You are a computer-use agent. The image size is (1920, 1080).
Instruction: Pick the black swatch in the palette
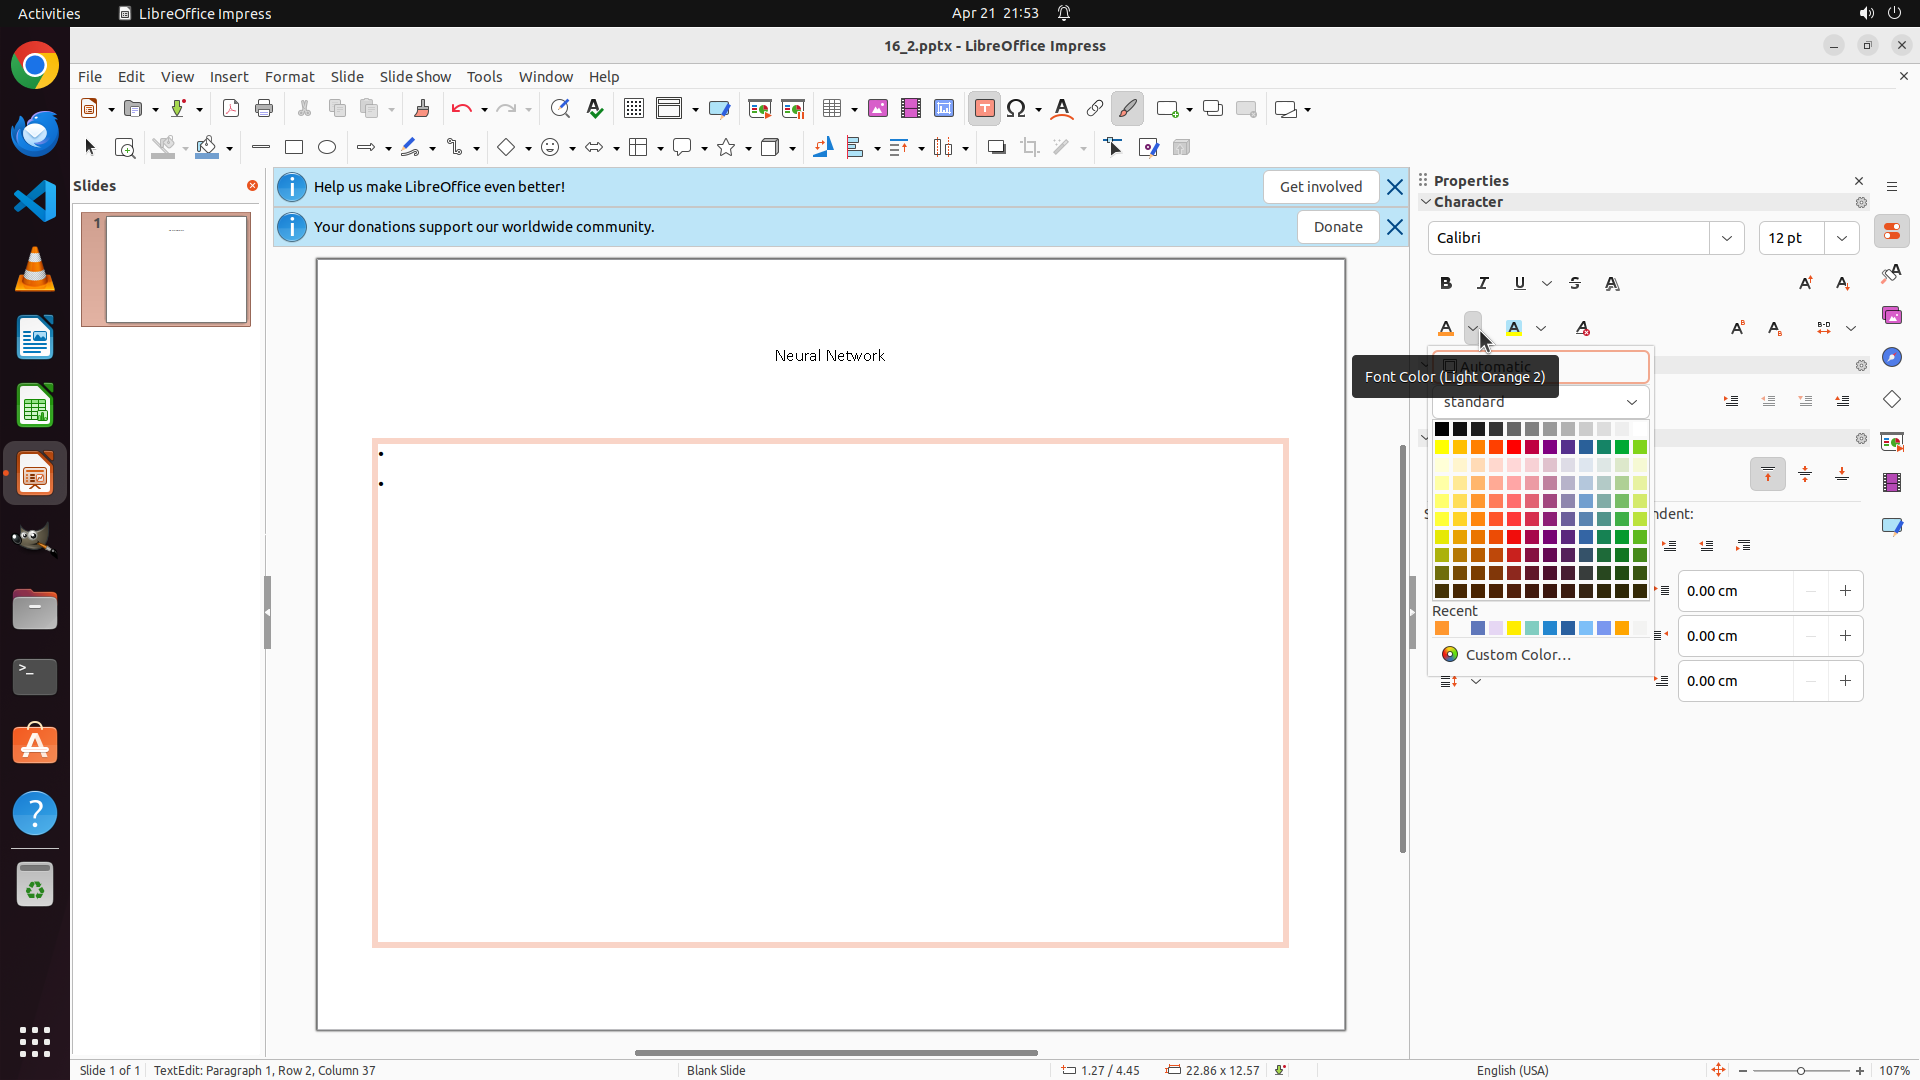pyautogui.click(x=1442, y=429)
